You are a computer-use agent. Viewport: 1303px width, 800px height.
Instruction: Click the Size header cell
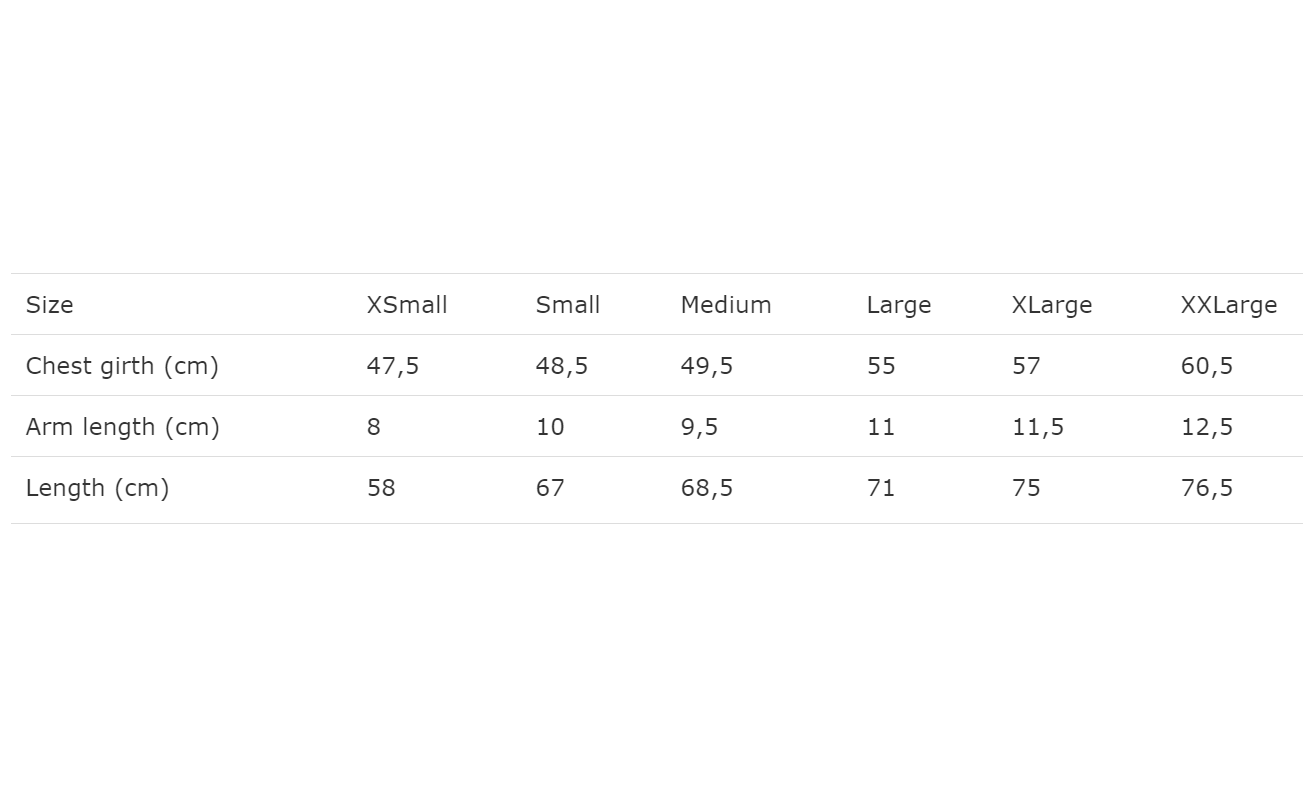point(50,305)
